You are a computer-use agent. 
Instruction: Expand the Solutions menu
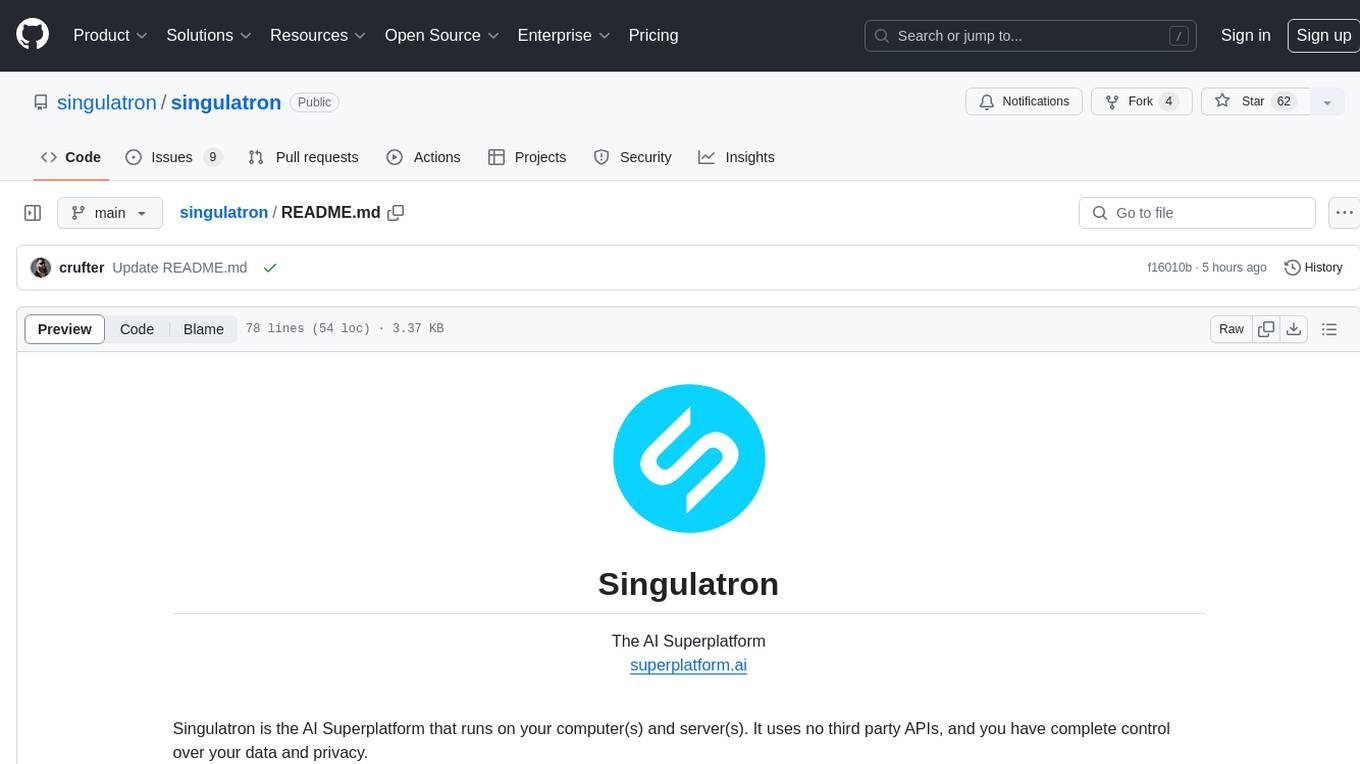coord(208,35)
